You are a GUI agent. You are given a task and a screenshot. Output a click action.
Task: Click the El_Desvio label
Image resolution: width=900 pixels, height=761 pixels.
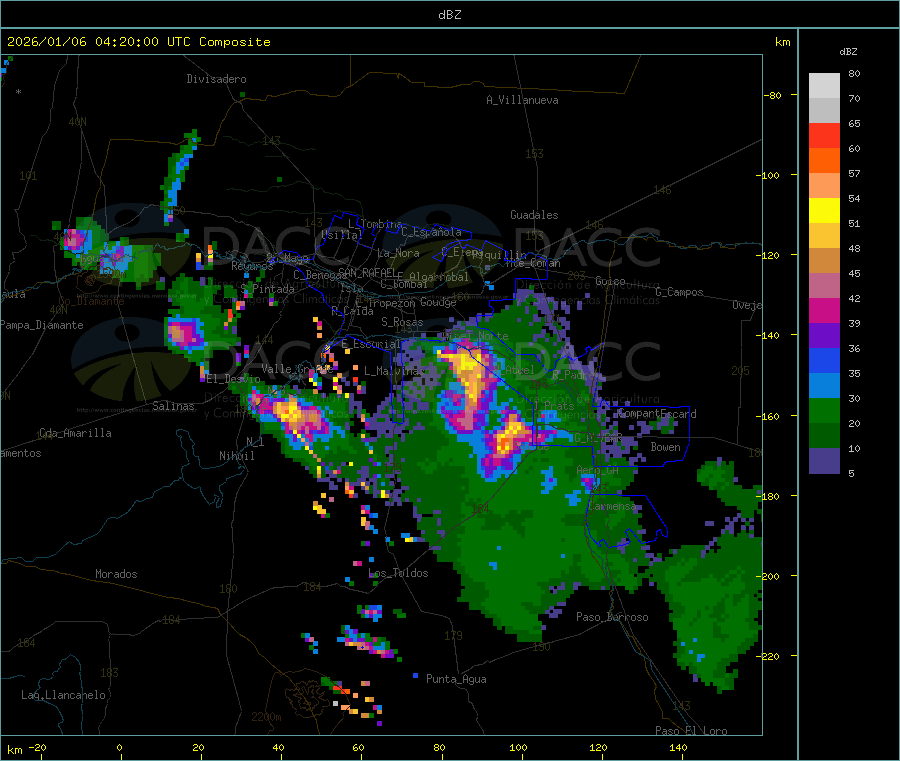click(x=233, y=379)
